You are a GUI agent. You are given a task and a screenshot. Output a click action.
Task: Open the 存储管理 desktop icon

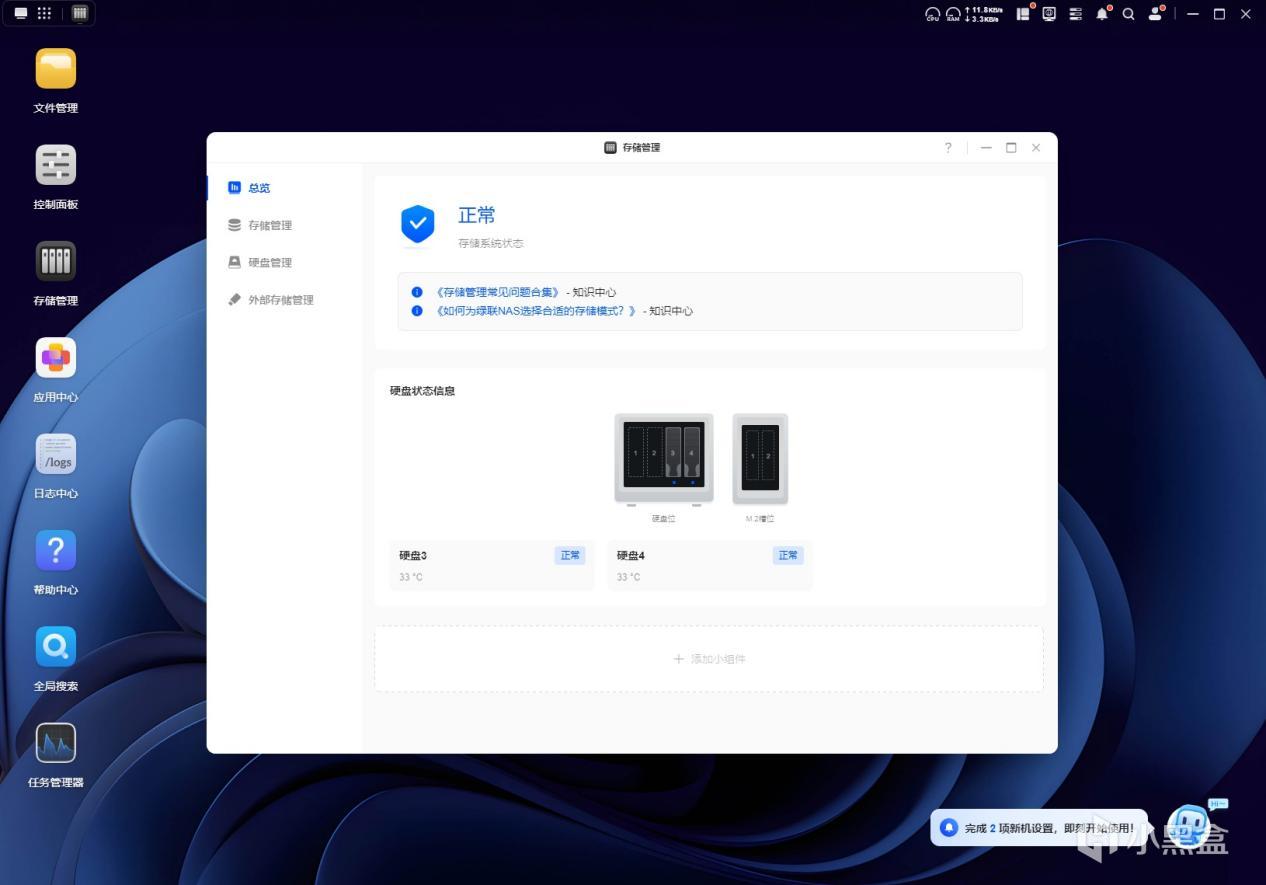click(x=56, y=261)
